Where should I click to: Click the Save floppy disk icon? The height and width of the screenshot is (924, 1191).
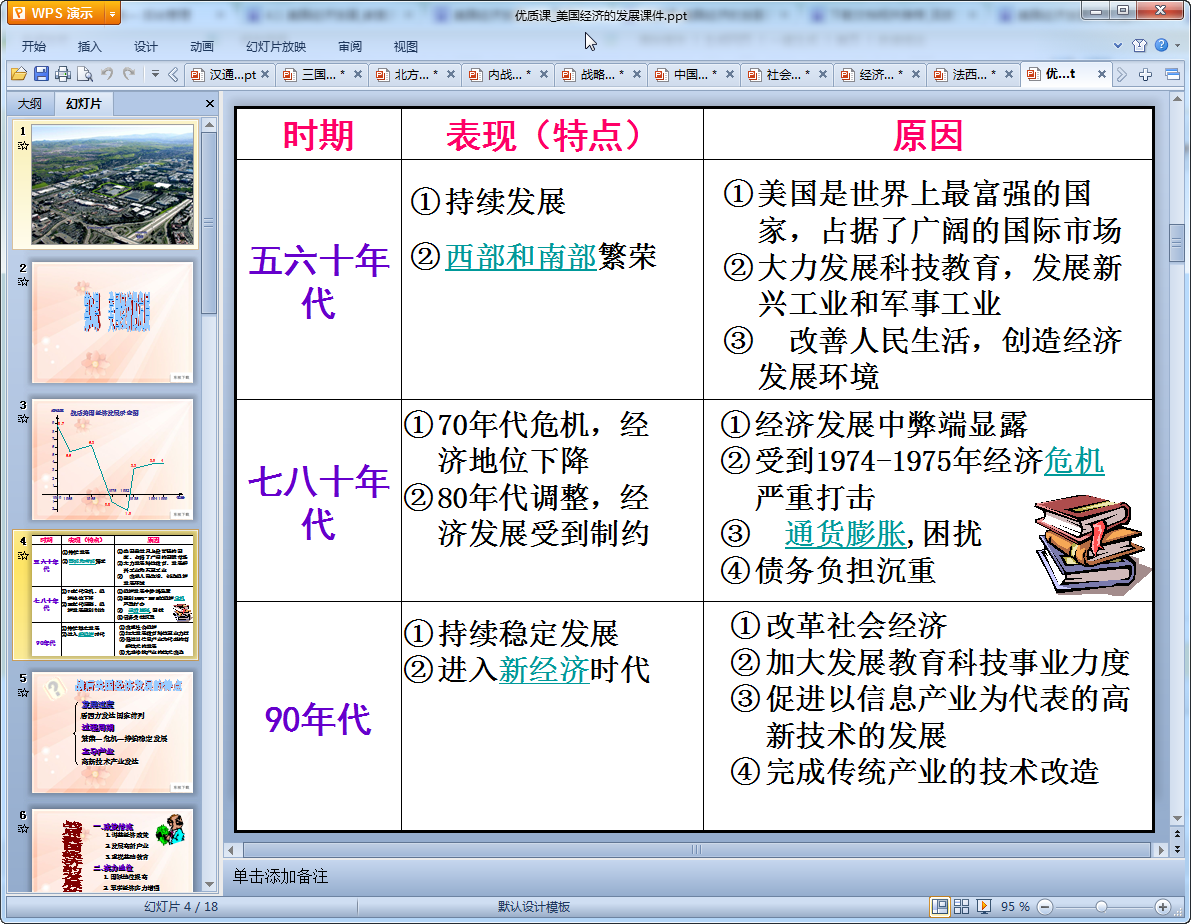click(41, 74)
